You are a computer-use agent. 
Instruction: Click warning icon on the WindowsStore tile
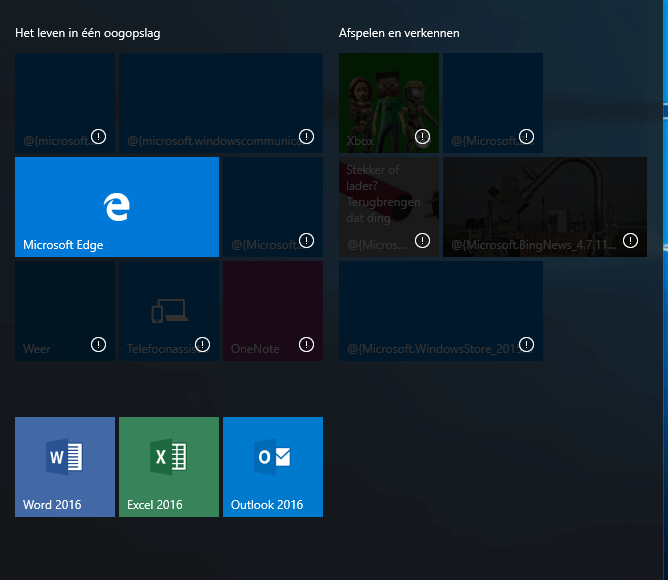(527, 344)
